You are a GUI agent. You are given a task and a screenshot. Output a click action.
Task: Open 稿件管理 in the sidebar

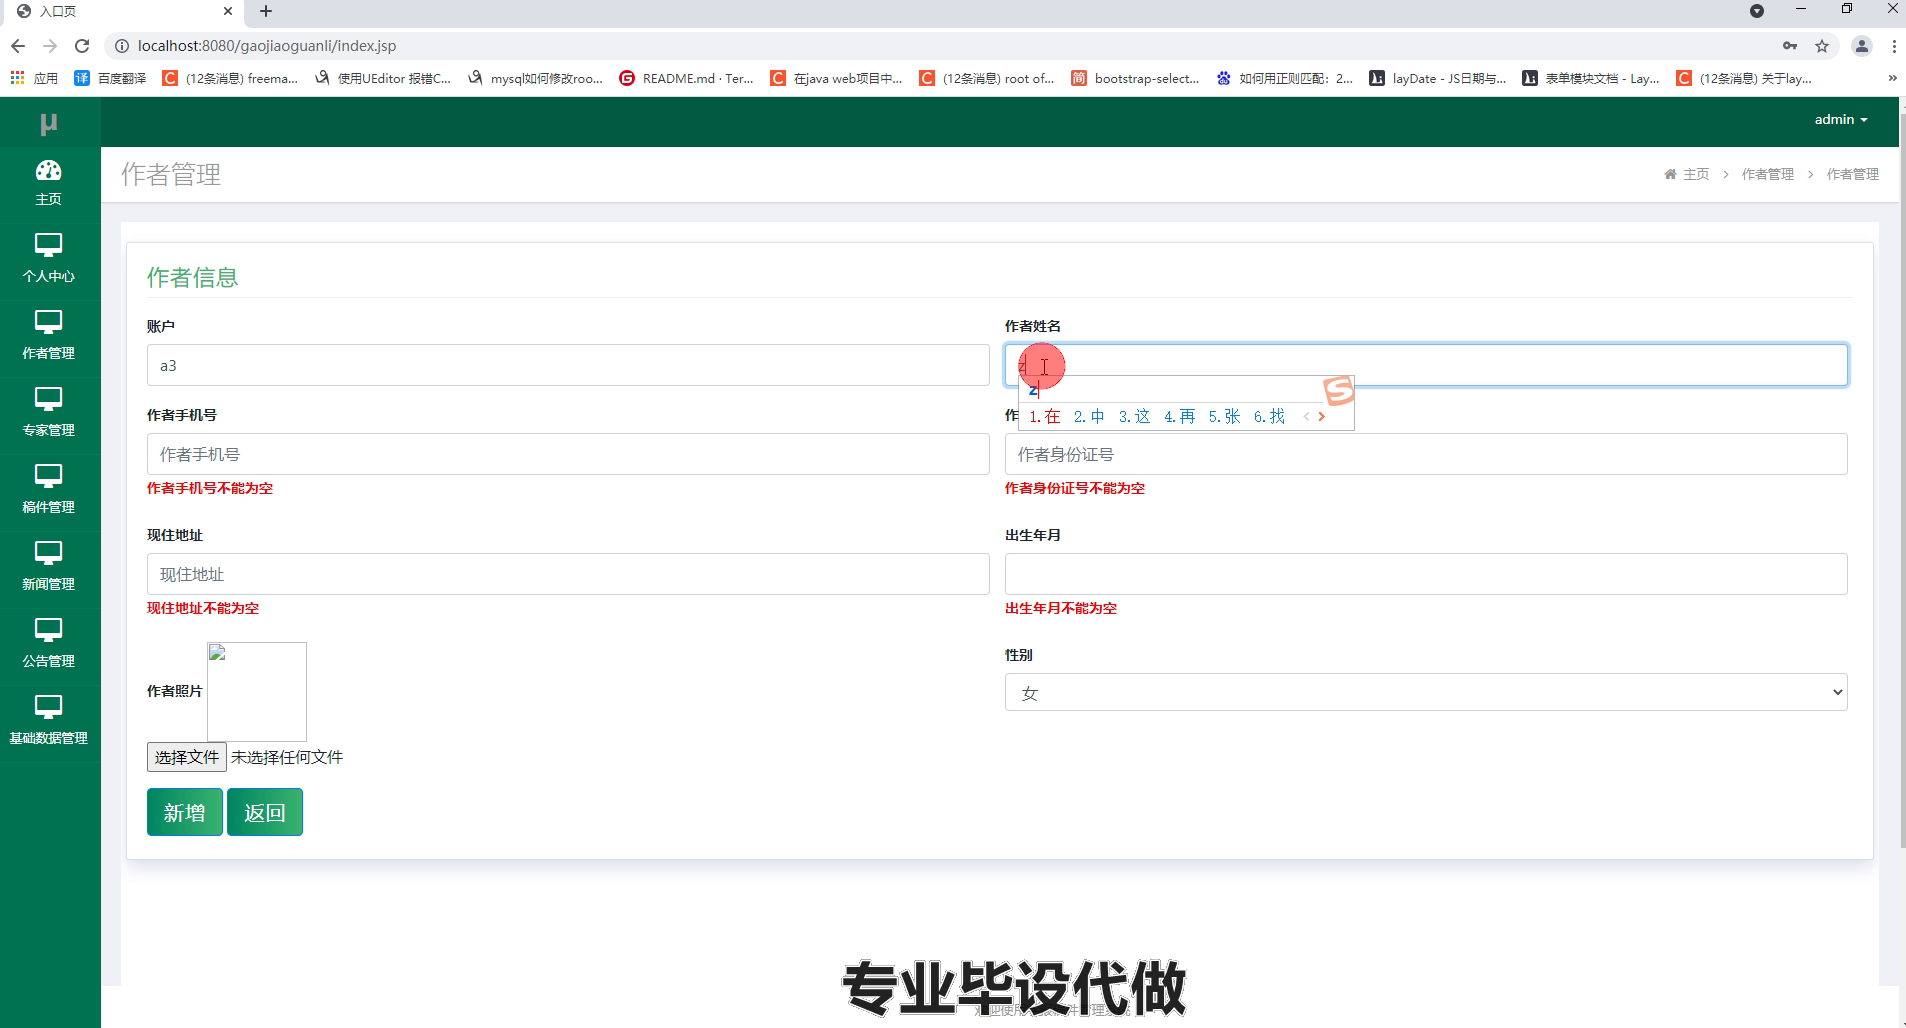48,491
